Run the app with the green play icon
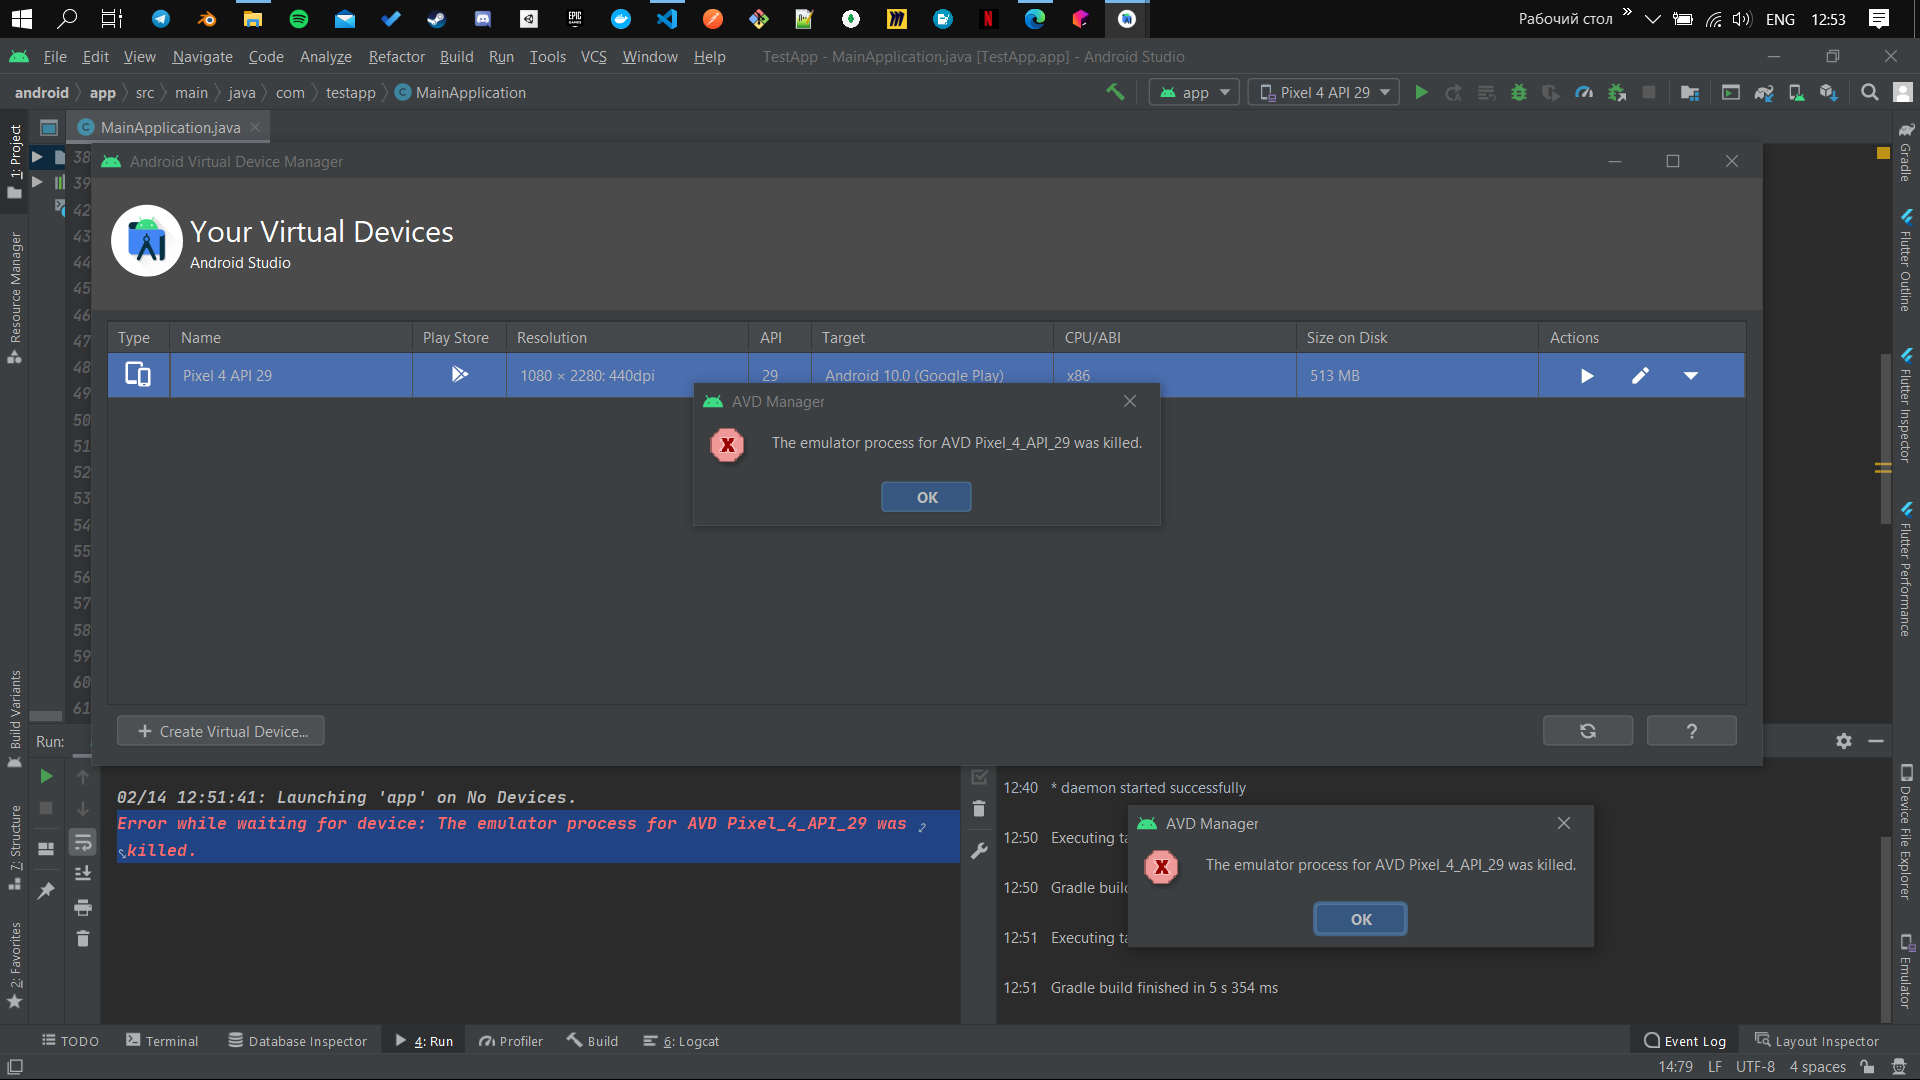The height and width of the screenshot is (1080, 1920). pos(1421,92)
